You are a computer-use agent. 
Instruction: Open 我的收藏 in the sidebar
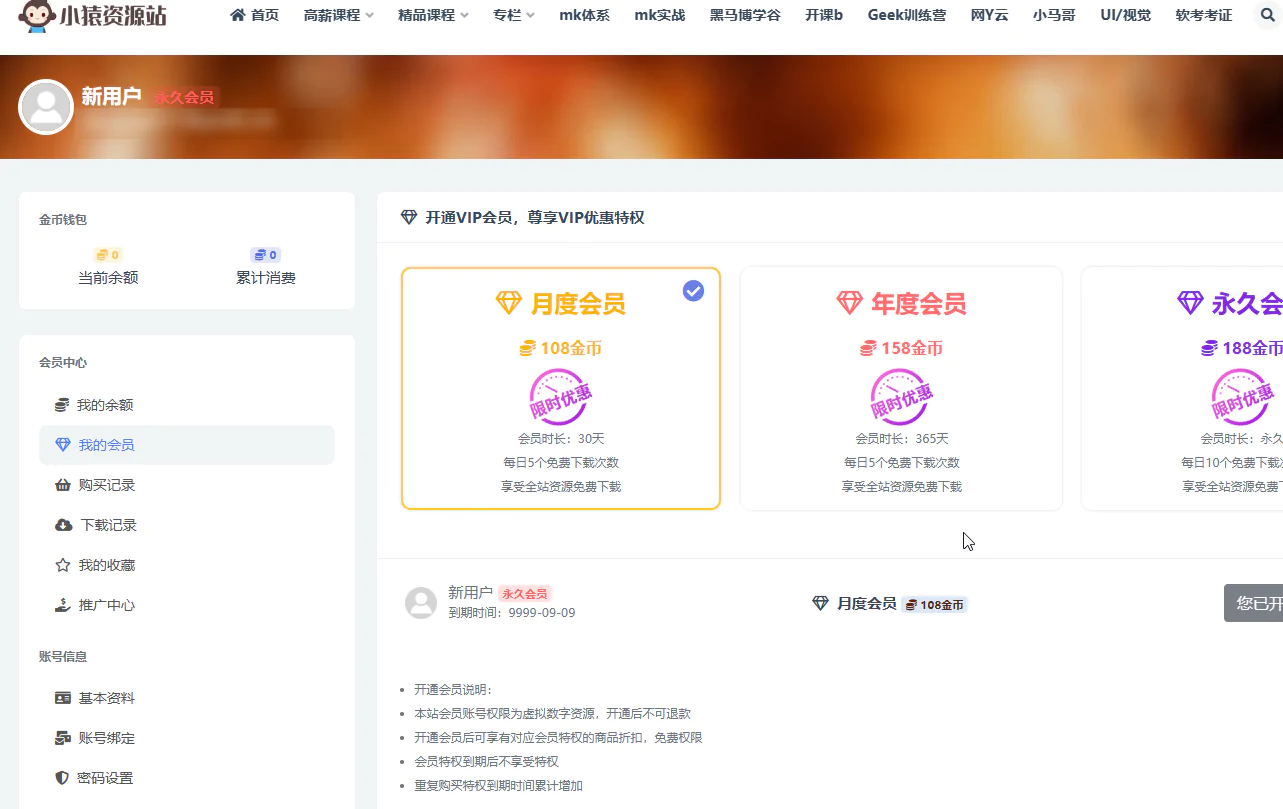187,565
